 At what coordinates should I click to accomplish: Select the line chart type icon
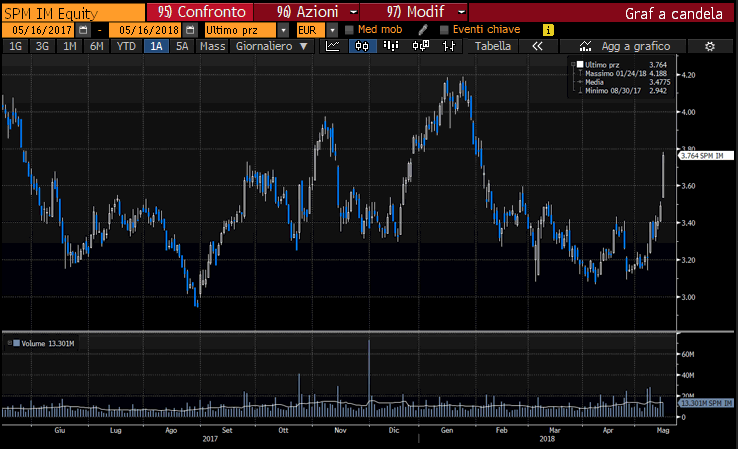pyautogui.click(x=333, y=46)
